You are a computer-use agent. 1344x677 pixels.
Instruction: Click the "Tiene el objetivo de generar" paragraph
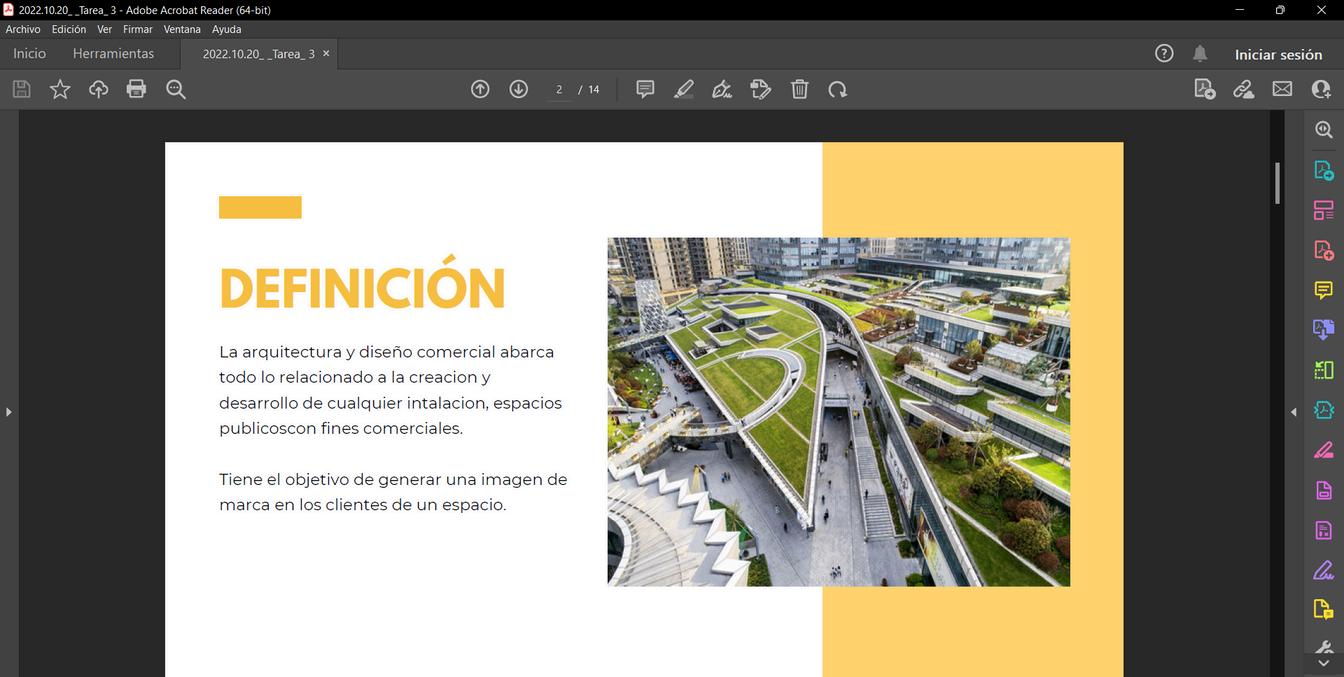pyautogui.click(x=393, y=492)
